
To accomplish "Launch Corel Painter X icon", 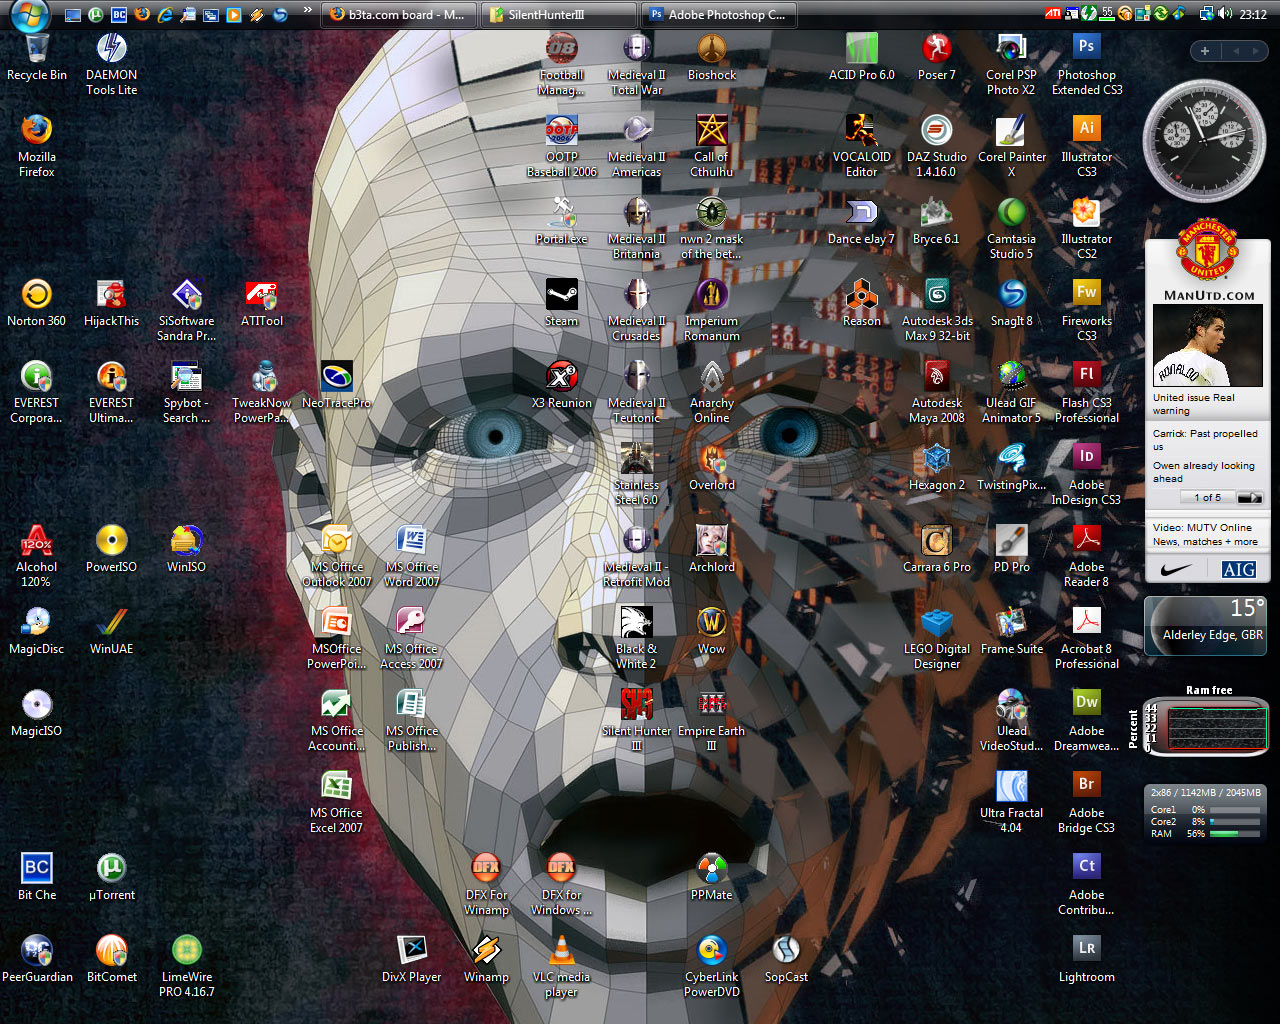I will [1012, 146].
